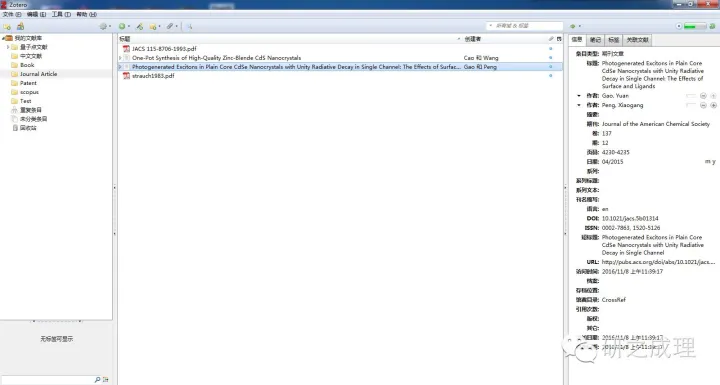This screenshot has height=385, width=720.
Task: Click the new collection icon
Action: coord(7,27)
